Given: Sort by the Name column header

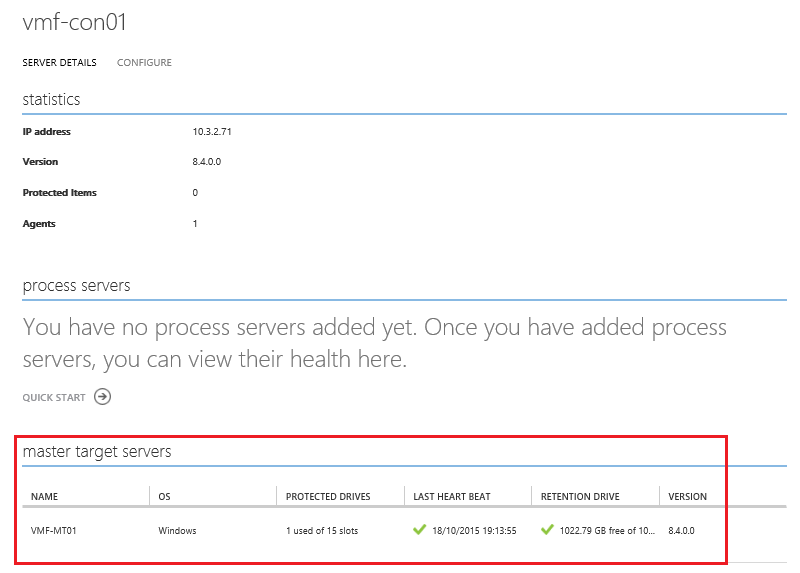Looking at the screenshot, I should point(45,497).
